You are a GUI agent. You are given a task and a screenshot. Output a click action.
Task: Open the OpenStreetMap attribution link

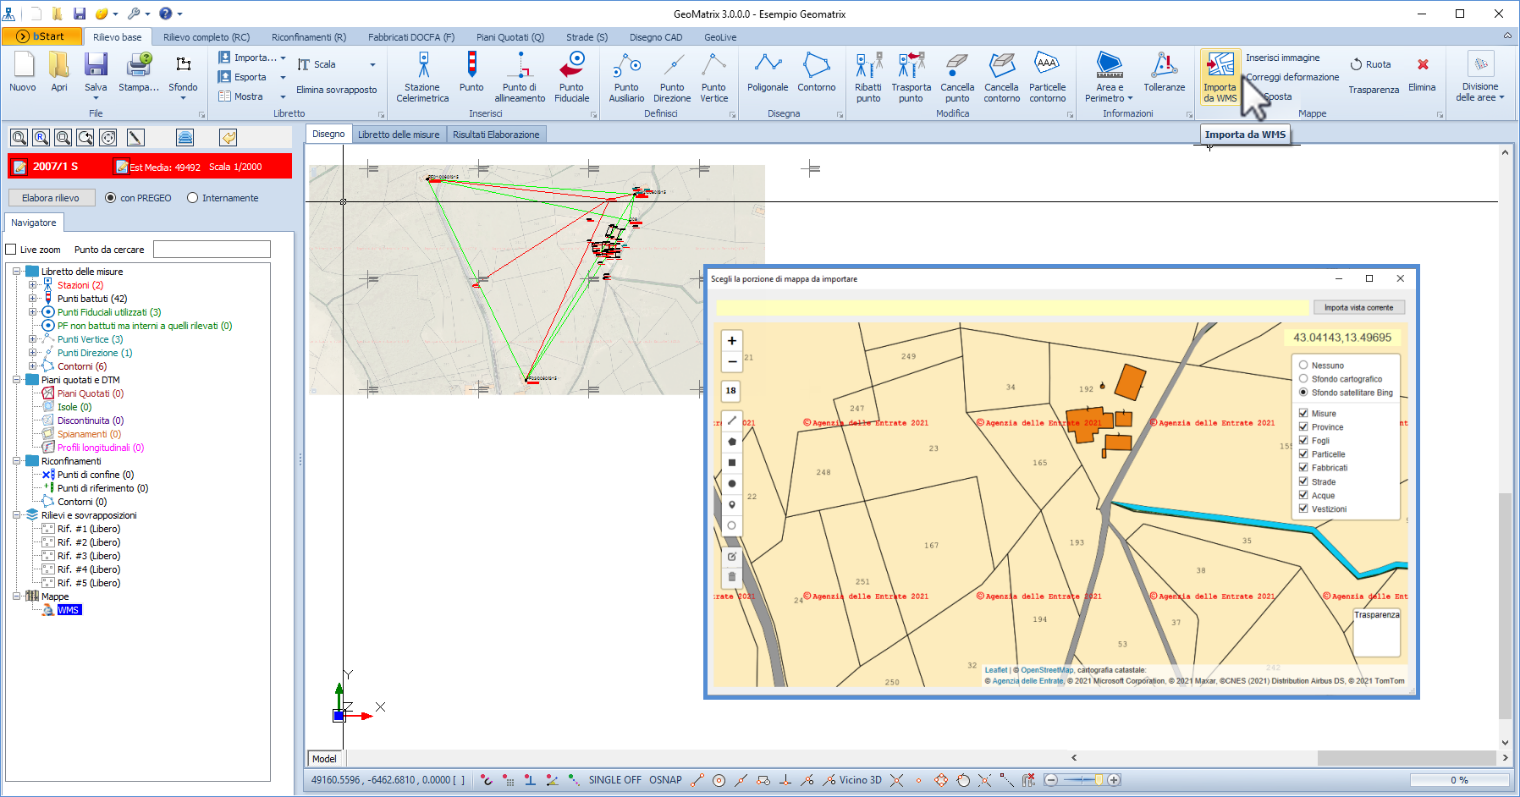click(1047, 670)
